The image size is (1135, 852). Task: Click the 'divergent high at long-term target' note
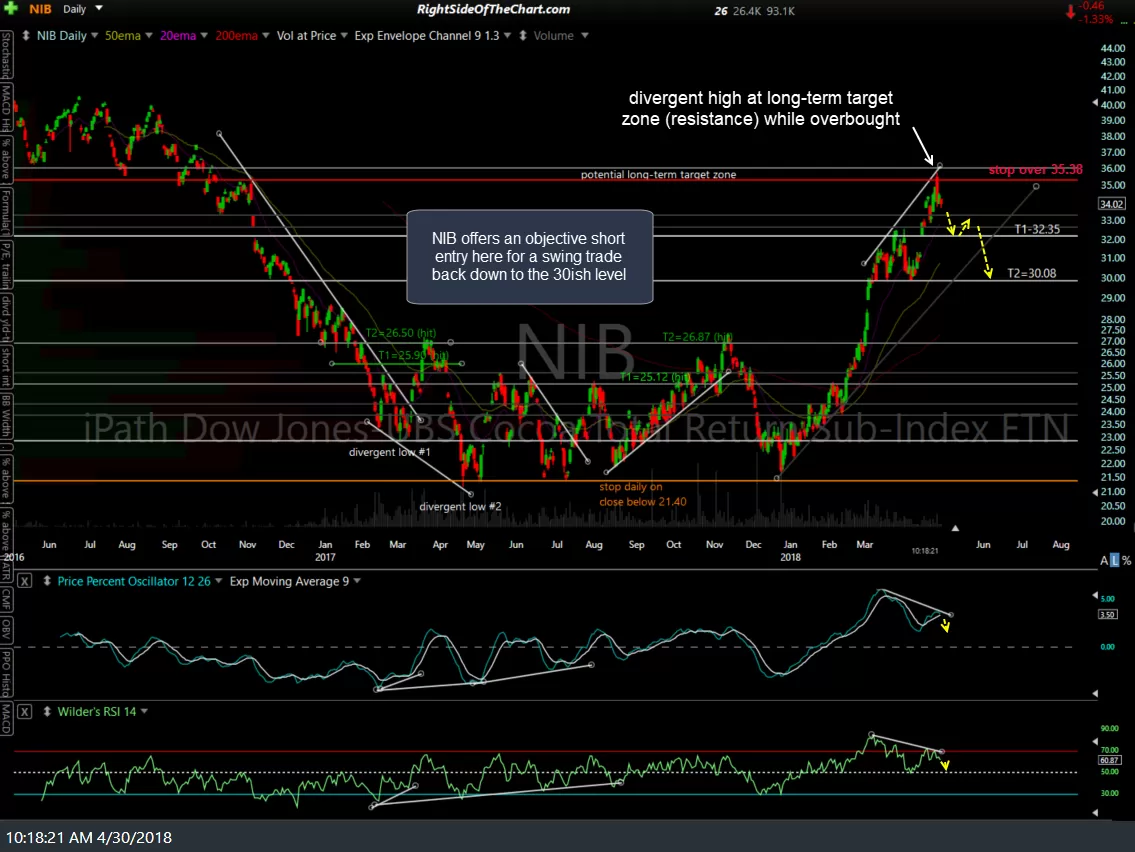[x=760, y=109]
